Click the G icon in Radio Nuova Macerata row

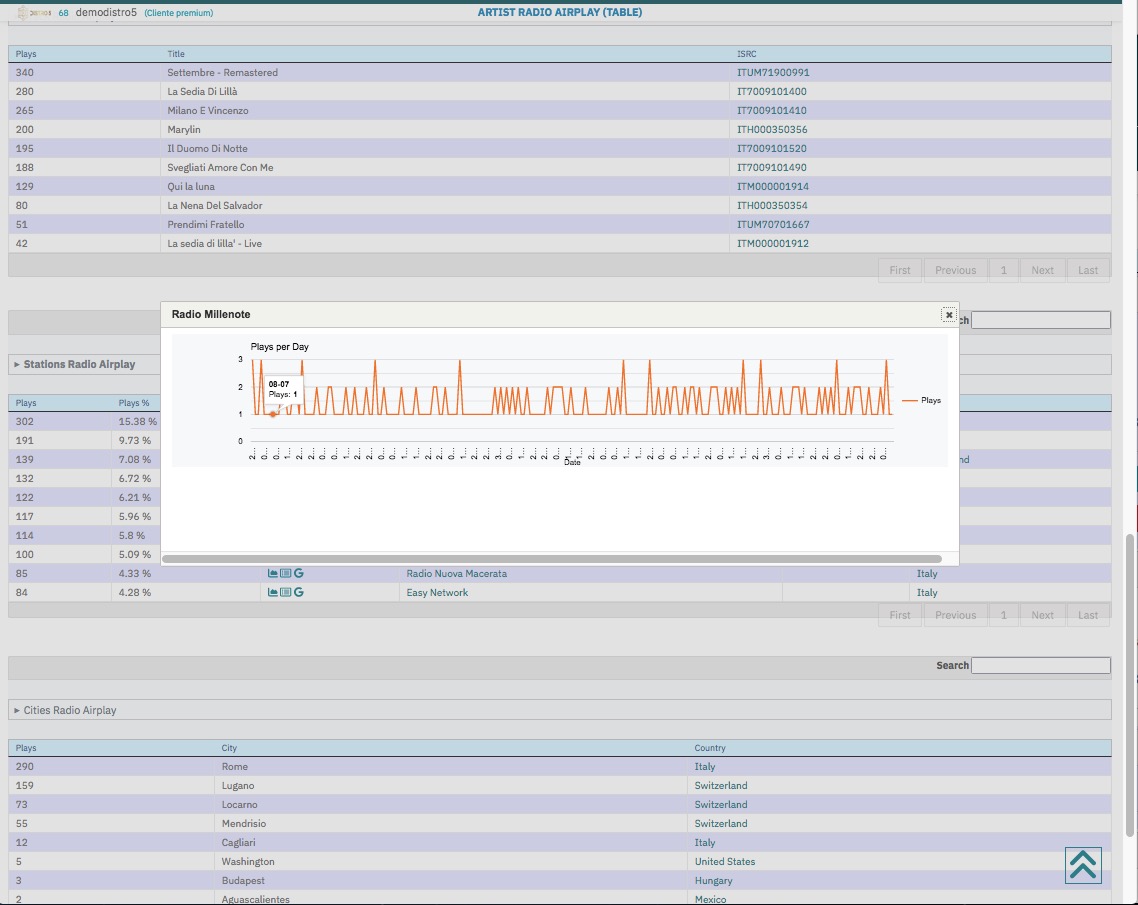coord(298,573)
